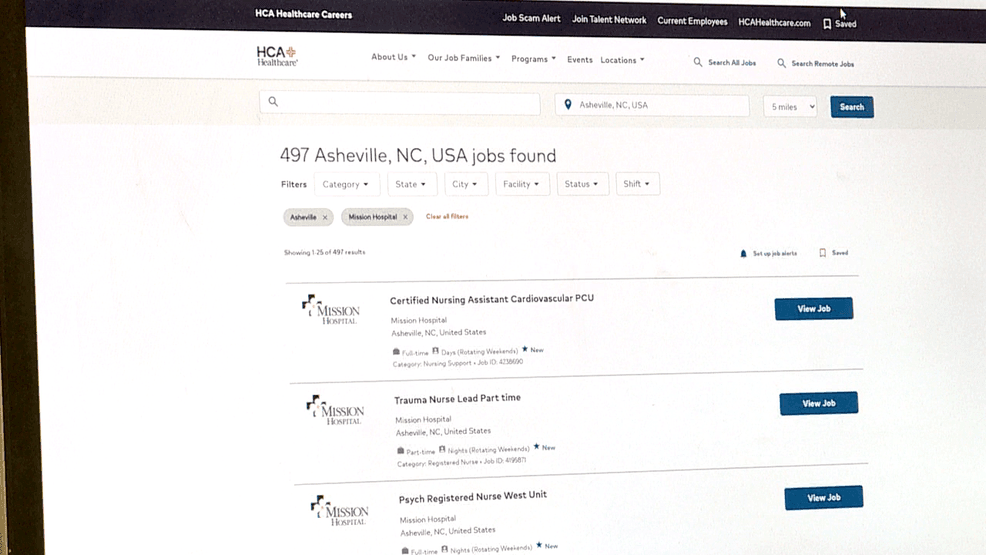Click the Join Talent Network link

(x=609, y=19)
